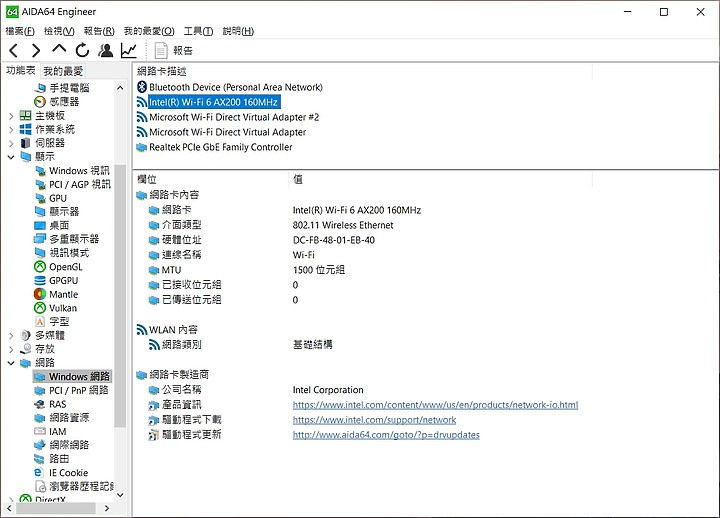Click the tree scrollbar down arrow
Screen dimensions: 720x518
(x=120, y=495)
